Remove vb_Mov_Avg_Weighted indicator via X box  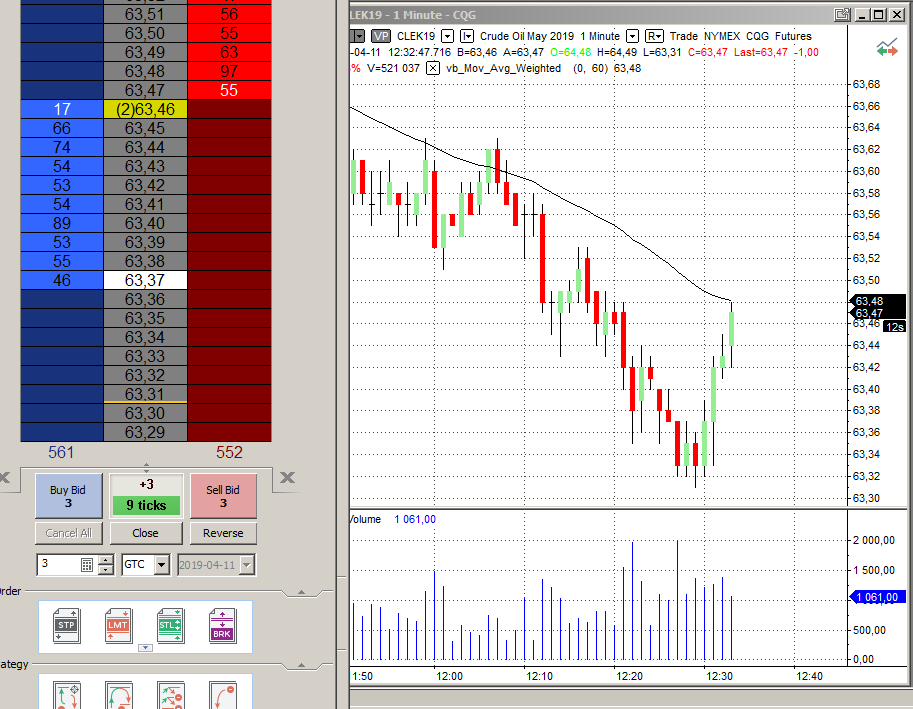click(433, 68)
